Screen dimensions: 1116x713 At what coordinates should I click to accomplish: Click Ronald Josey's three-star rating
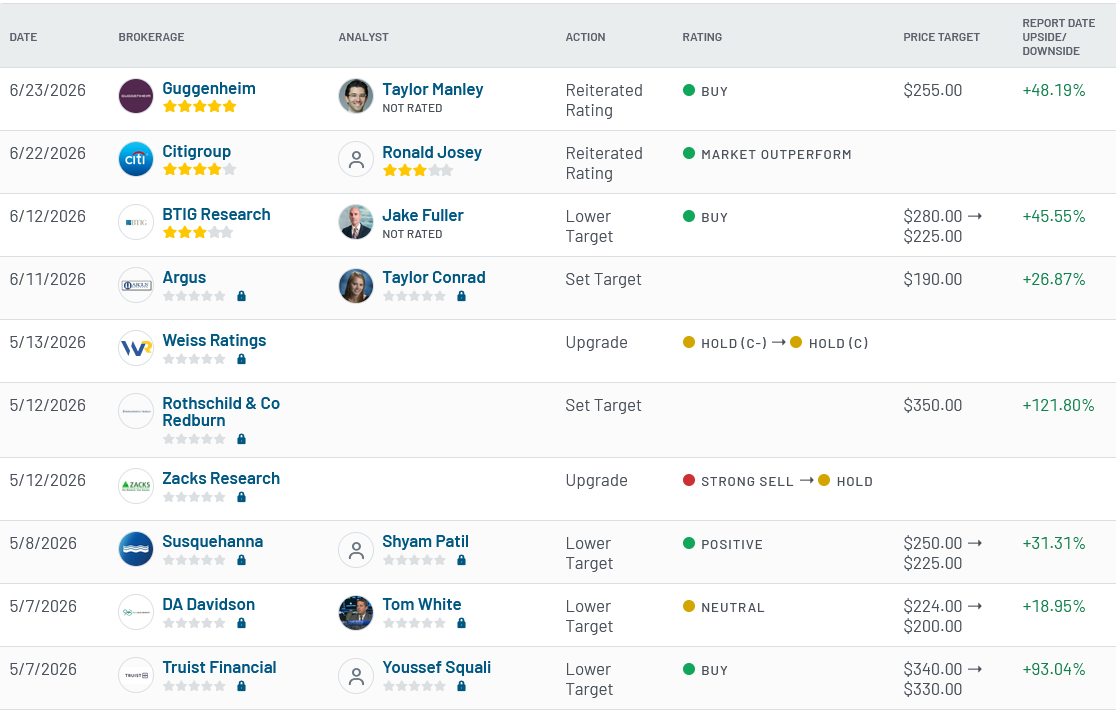[x=418, y=170]
